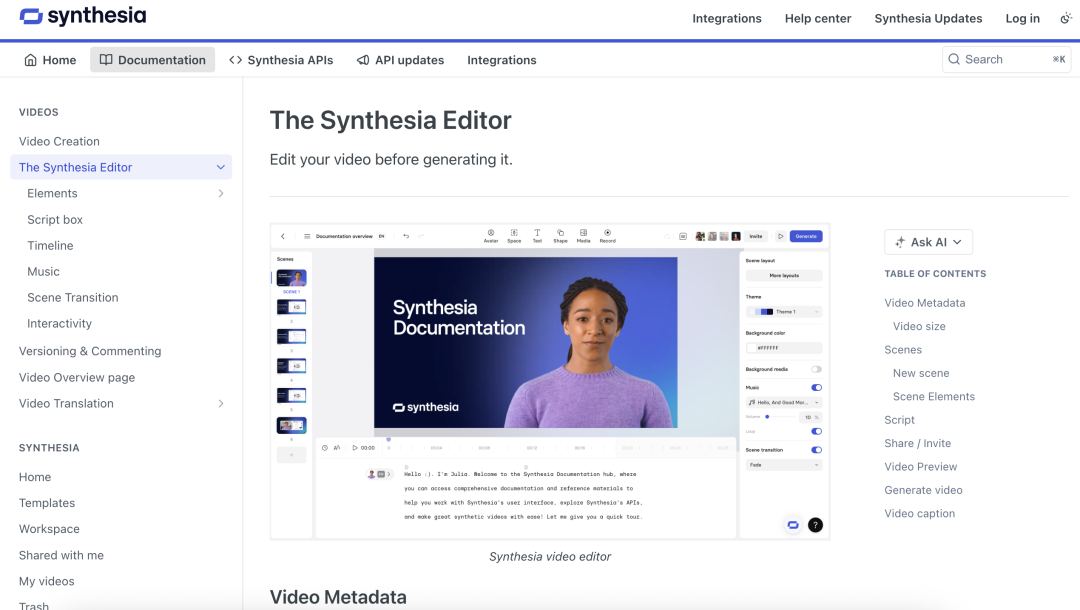
Task: Toggle Background media switch
Action: (816, 369)
